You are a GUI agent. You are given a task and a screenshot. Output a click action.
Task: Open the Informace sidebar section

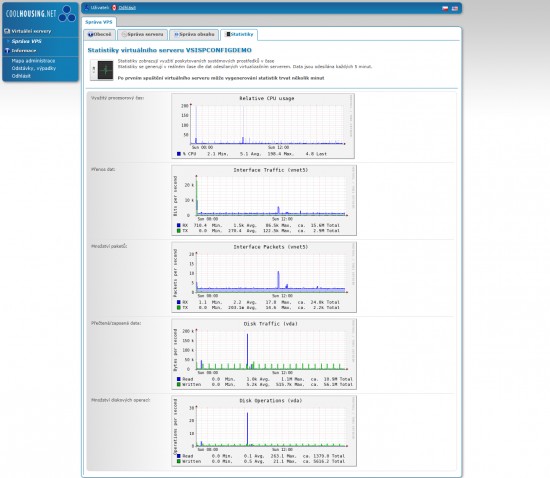click(x=24, y=51)
